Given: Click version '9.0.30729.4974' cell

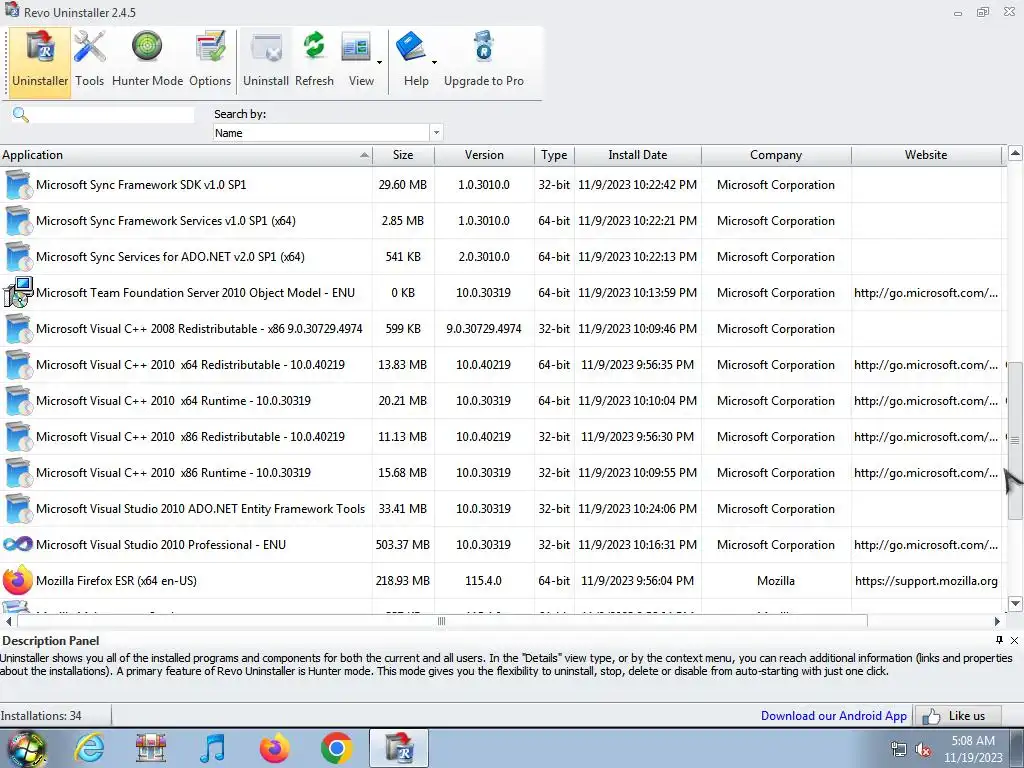Looking at the screenshot, I should pyautogui.click(x=484, y=328).
